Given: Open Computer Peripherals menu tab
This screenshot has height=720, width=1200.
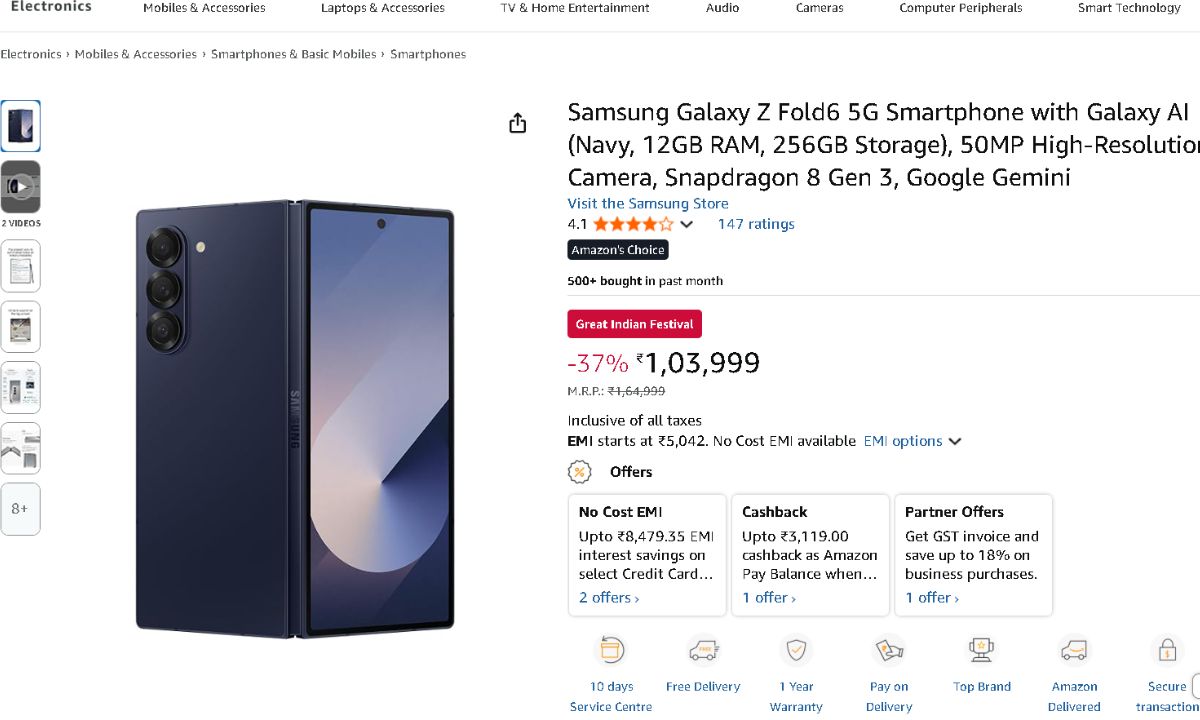Looking at the screenshot, I should coord(960,8).
